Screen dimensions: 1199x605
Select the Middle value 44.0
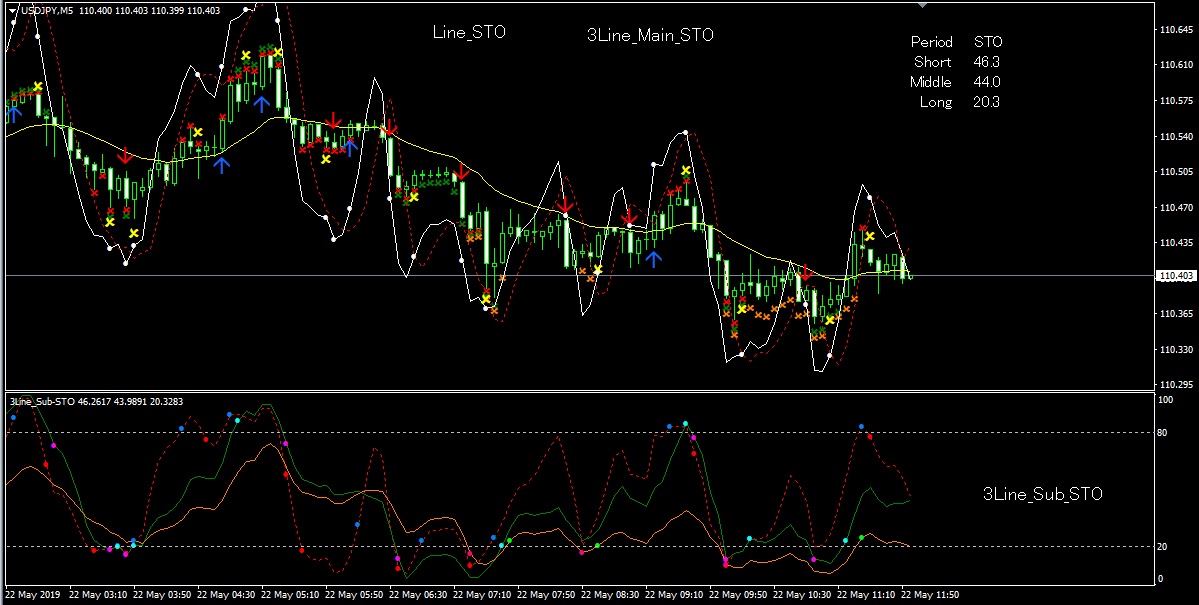pyautogui.click(x=987, y=82)
